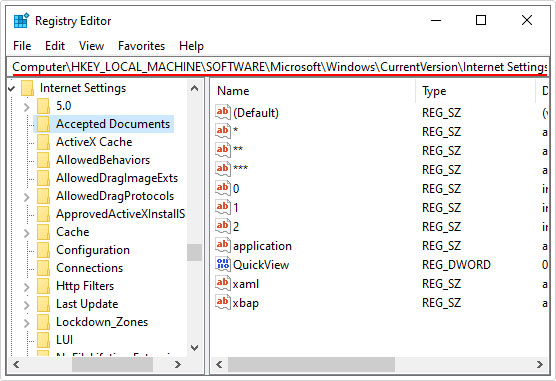Click the Cache folder icon
The width and height of the screenshot is (556, 381).
(x=43, y=232)
